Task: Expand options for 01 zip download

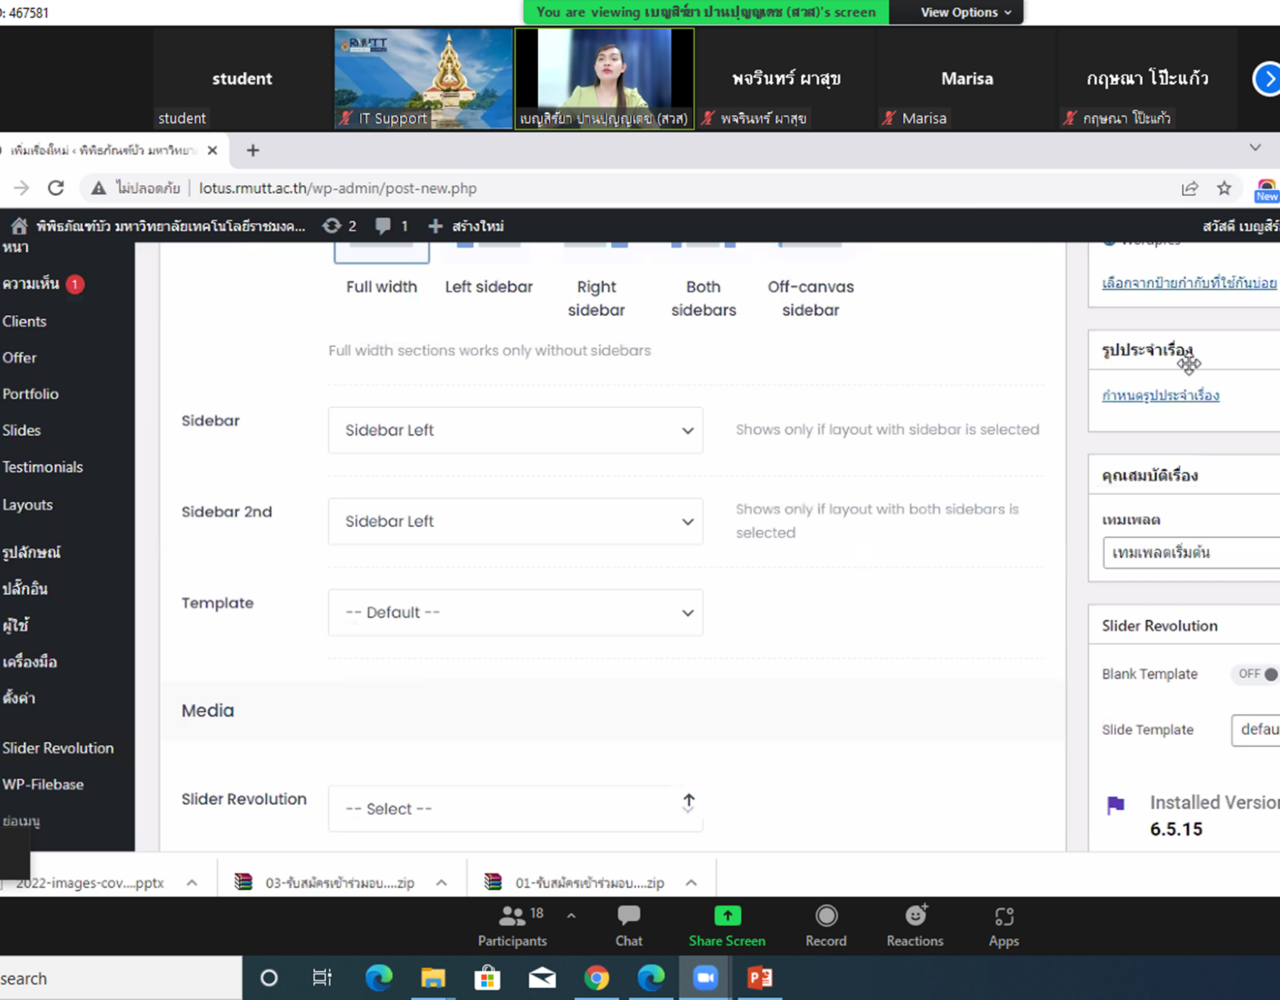Action: (x=691, y=883)
